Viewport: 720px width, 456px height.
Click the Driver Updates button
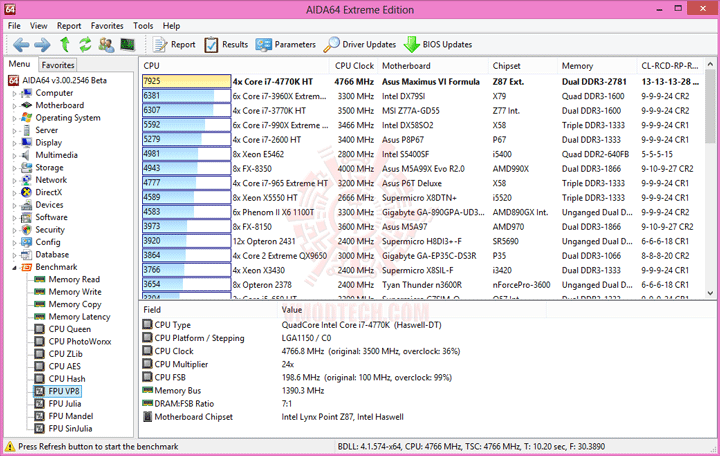point(360,45)
